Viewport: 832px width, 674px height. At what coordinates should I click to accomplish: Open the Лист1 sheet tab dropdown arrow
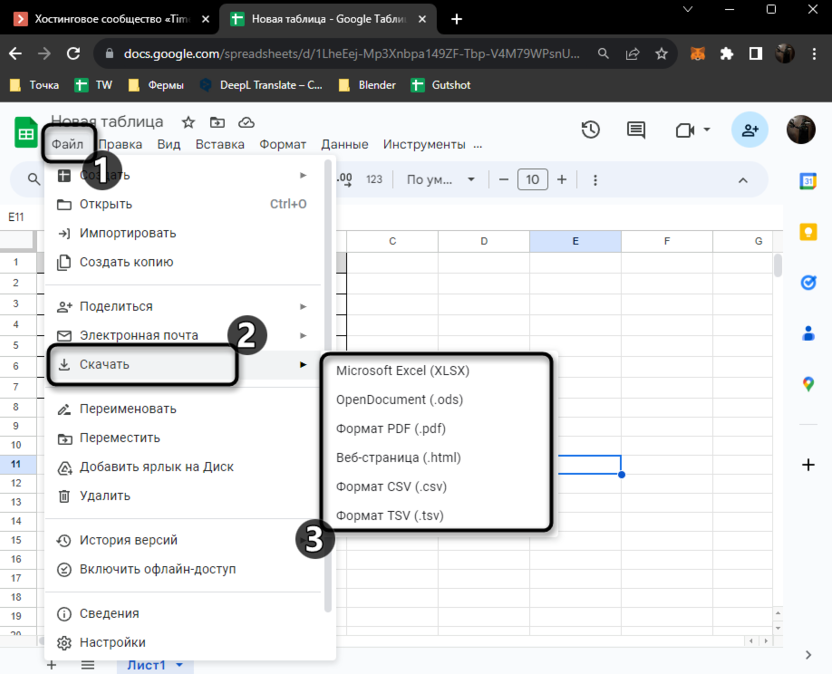pyautogui.click(x=180, y=665)
